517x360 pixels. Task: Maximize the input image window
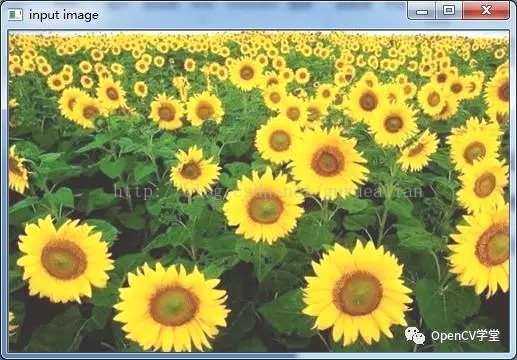pos(449,11)
